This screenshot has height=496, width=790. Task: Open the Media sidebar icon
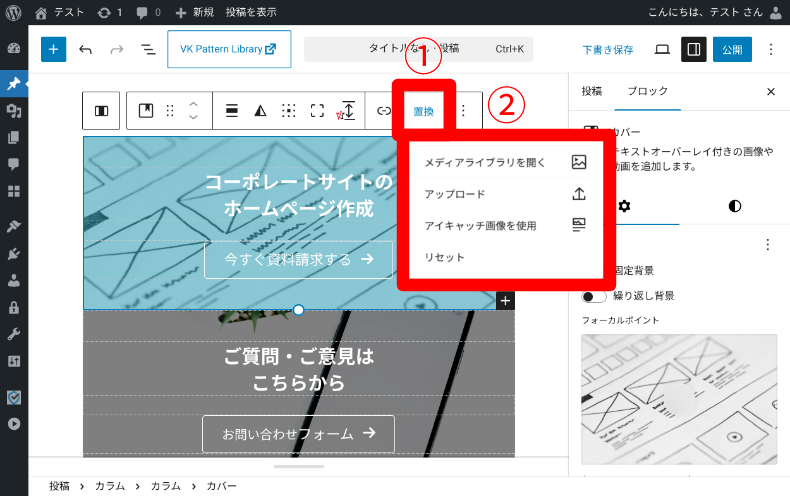point(14,110)
